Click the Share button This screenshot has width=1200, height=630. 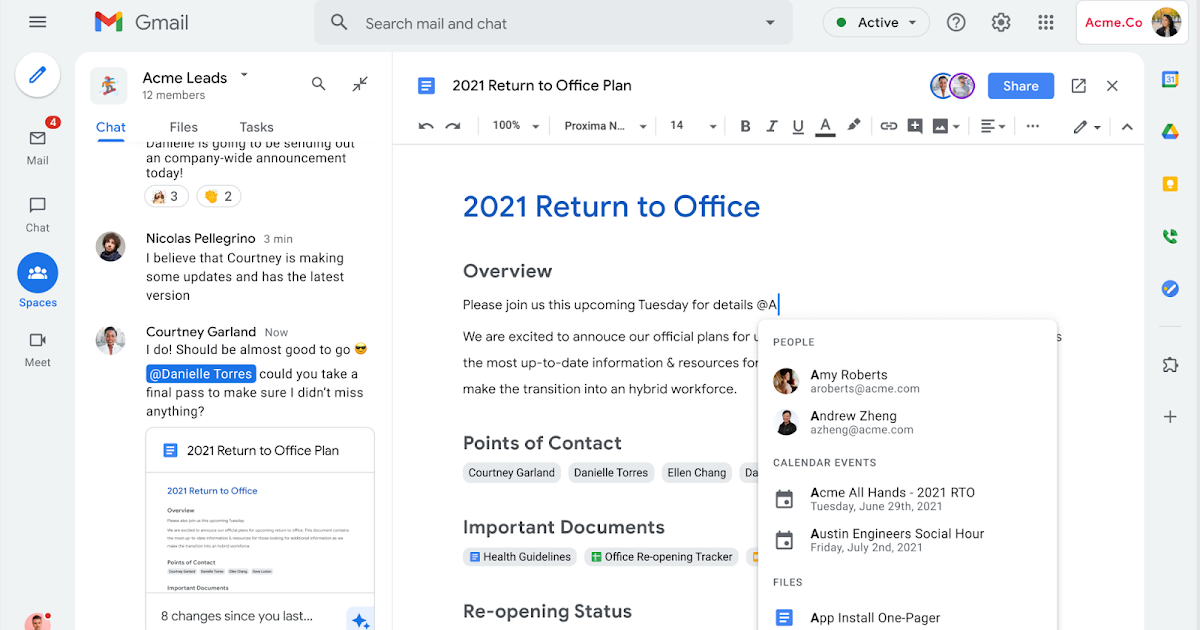pos(1020,86)
